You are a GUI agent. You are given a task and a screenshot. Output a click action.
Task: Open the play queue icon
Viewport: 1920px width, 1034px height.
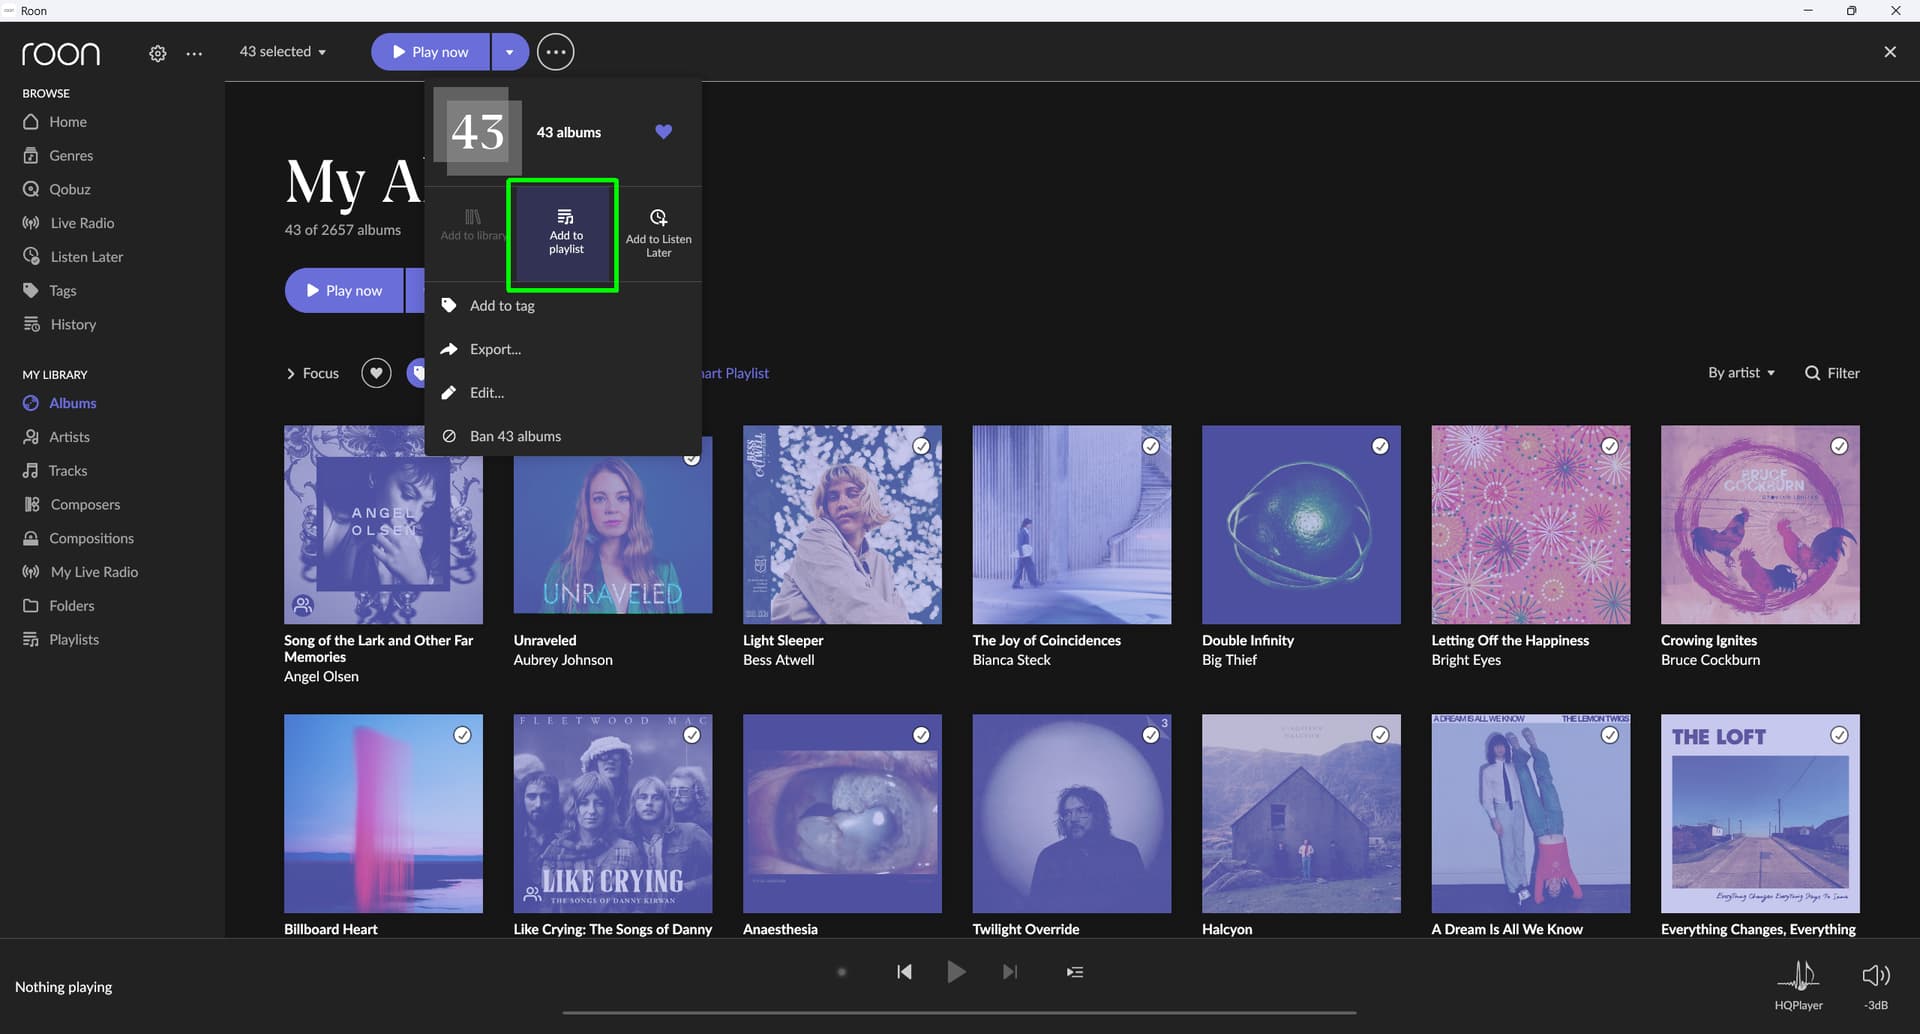click(1075, 972)
